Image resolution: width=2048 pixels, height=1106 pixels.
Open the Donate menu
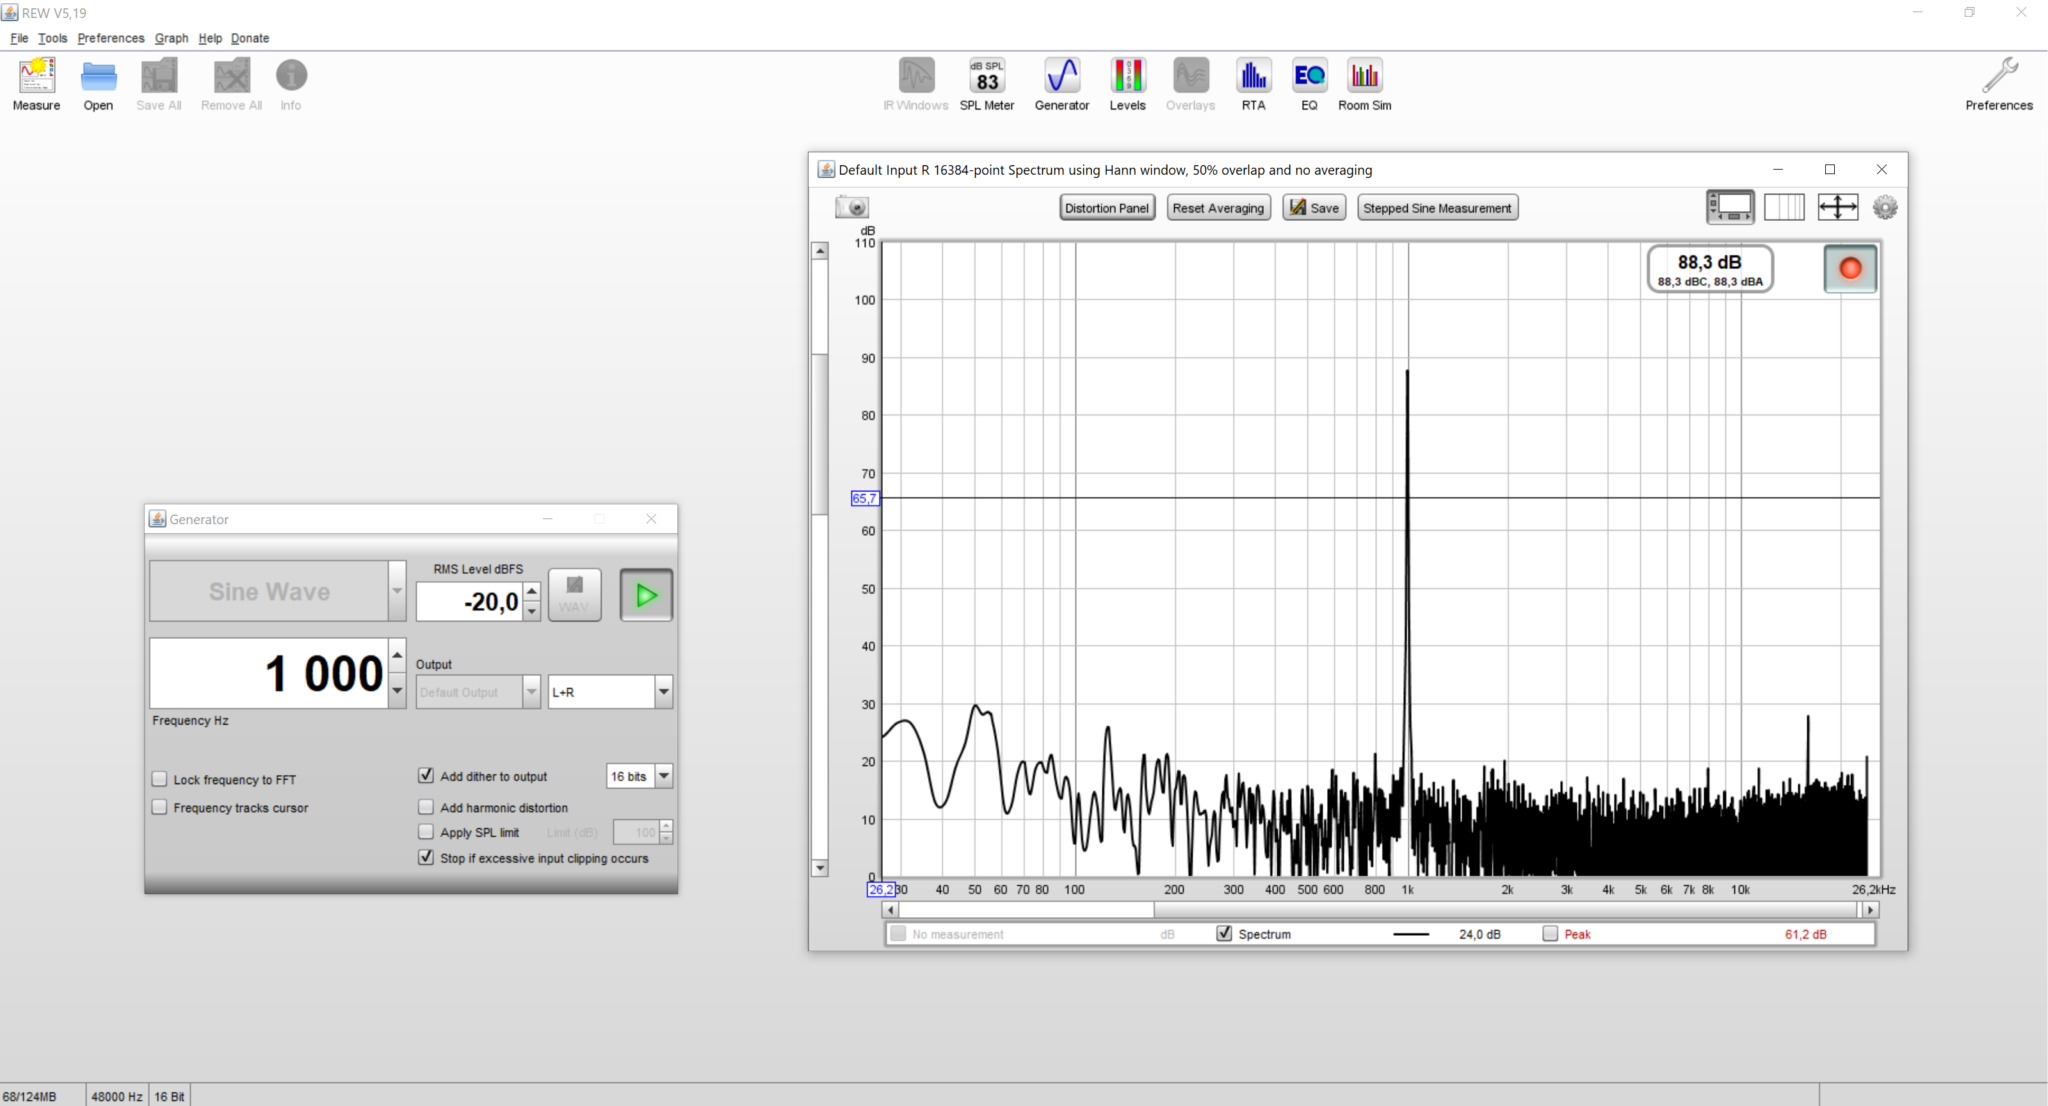click(249, 38)
